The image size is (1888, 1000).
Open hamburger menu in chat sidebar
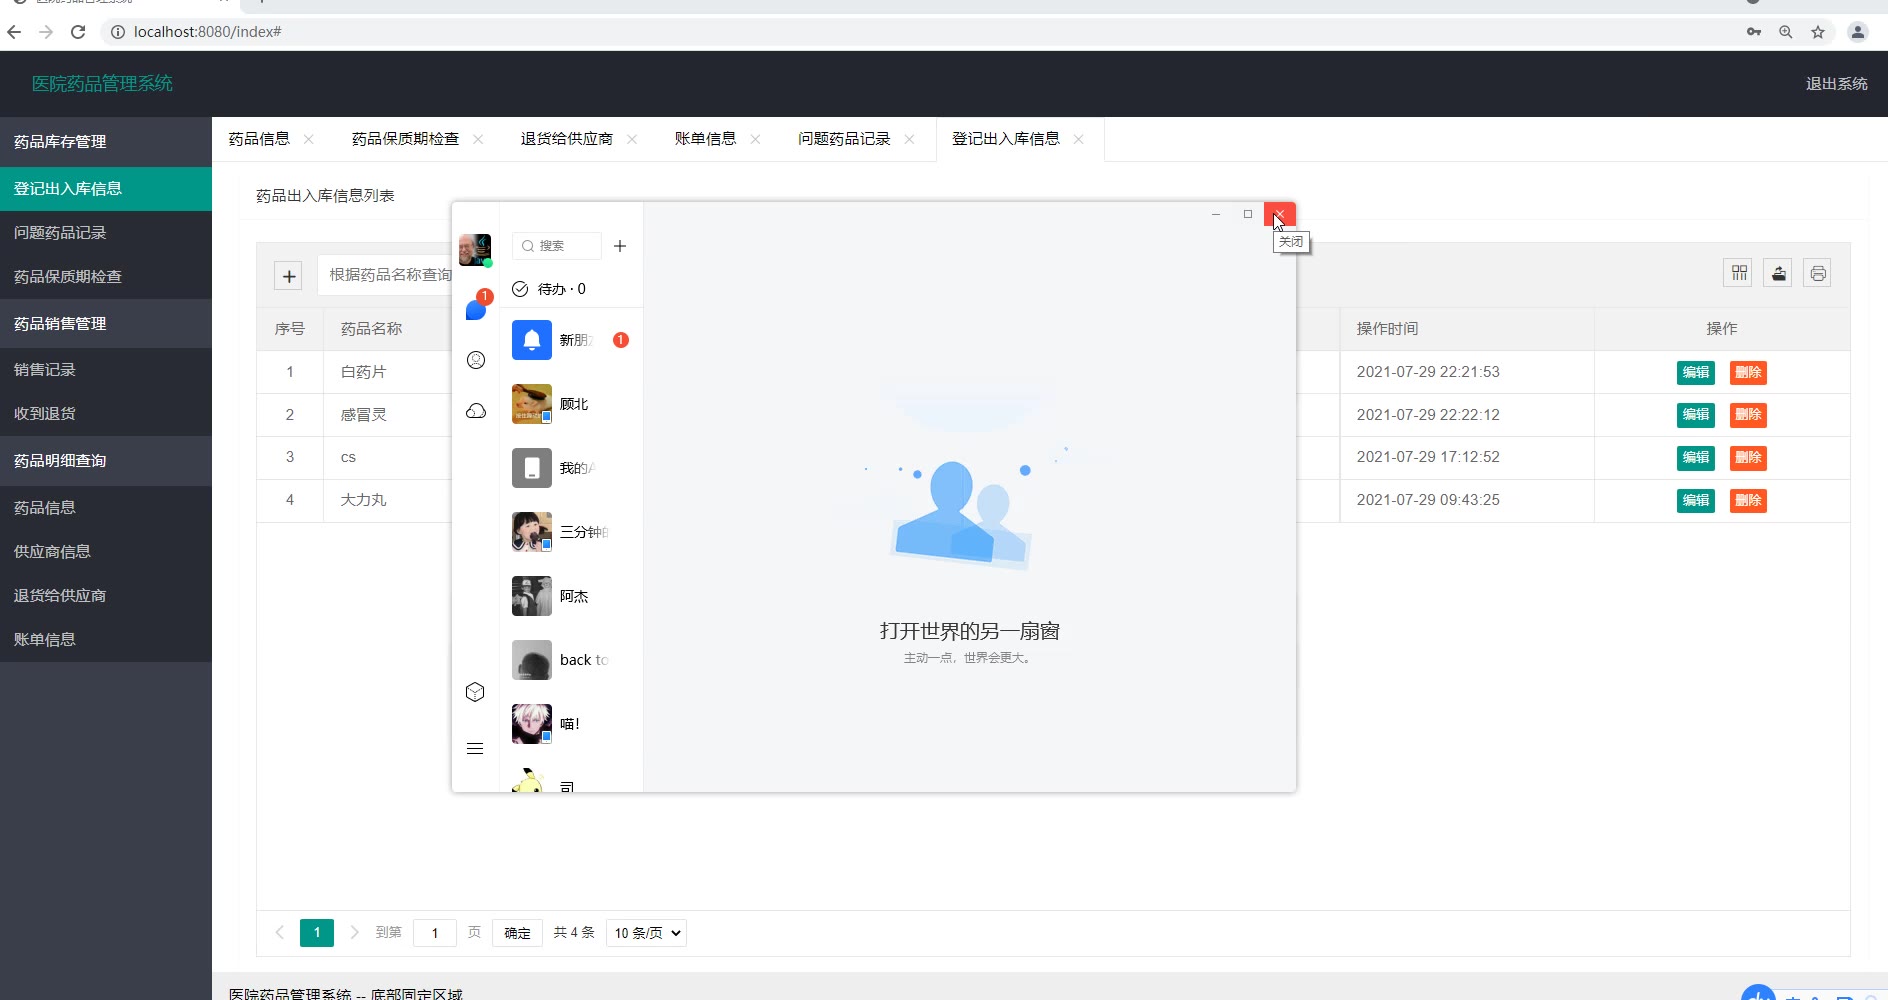(x=475, y=749)
